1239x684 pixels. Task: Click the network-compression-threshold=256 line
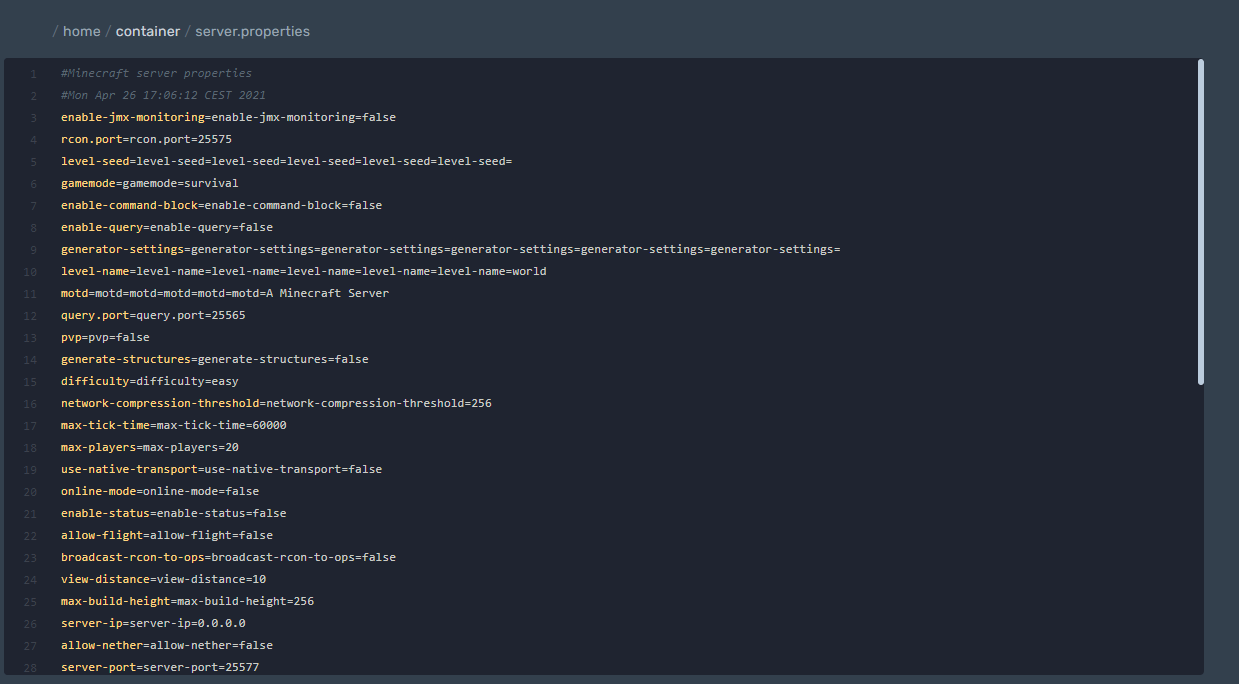tap(276, 403)
